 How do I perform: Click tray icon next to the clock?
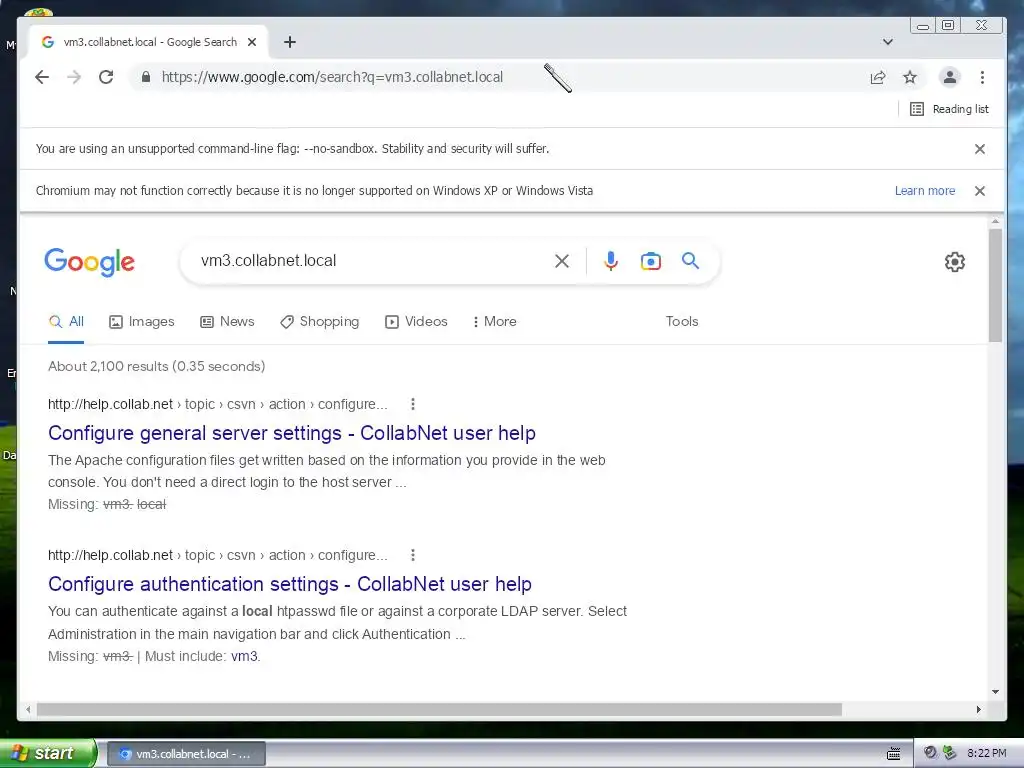(950, 753)
